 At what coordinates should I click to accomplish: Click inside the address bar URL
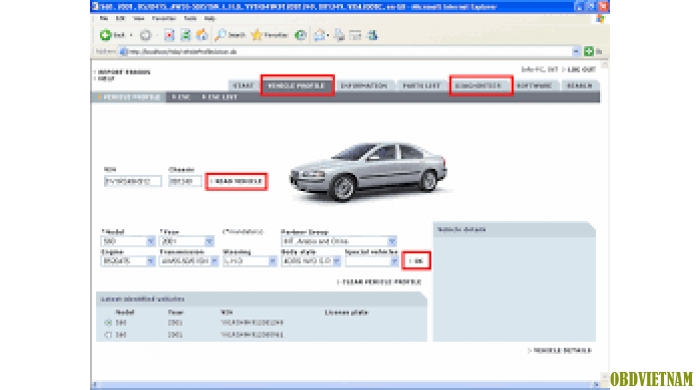[183, 52]
